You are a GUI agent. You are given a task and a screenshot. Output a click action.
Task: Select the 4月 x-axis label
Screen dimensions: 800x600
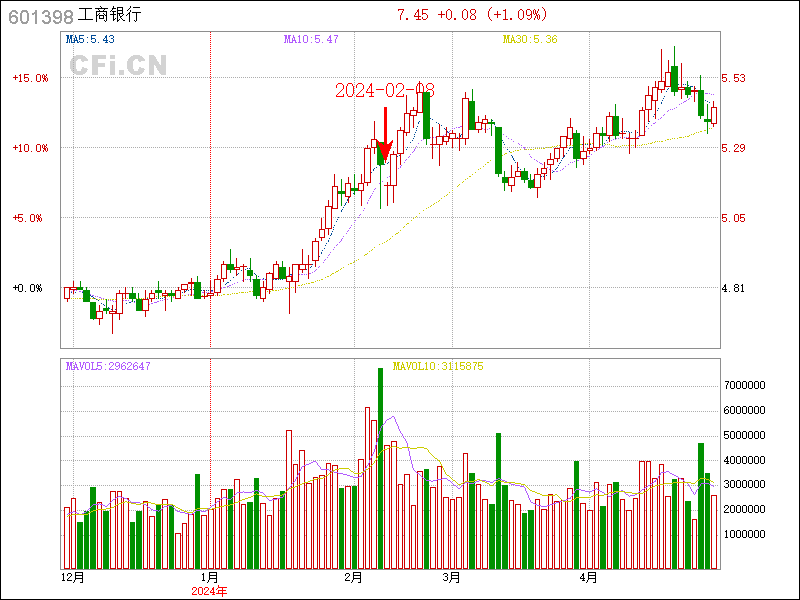589,577
